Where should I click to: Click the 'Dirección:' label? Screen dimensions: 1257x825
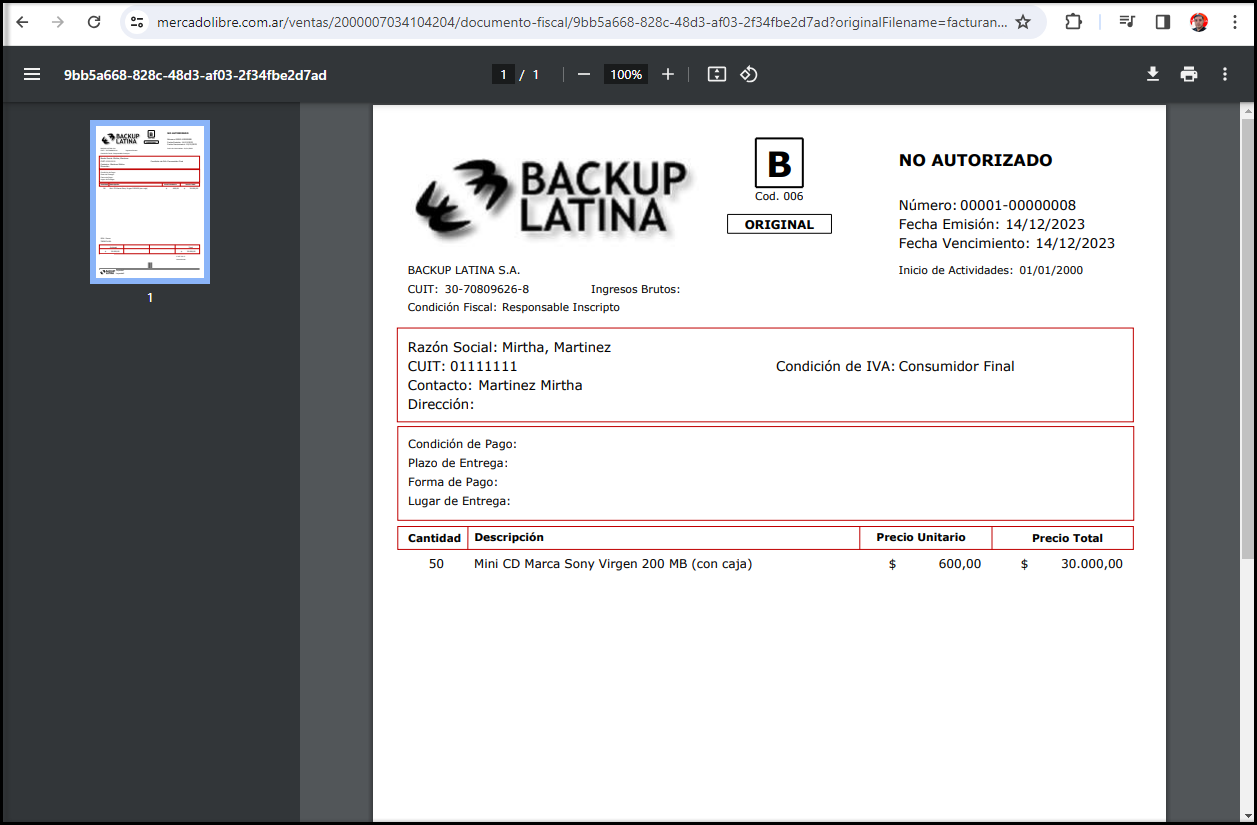pos(441,404)
